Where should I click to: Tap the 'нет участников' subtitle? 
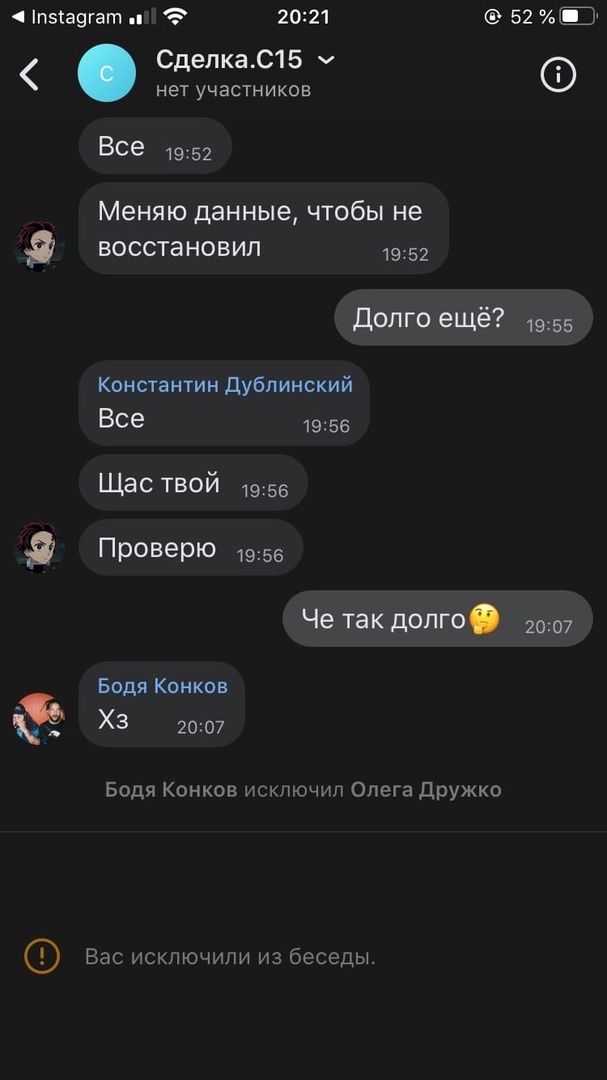pyautogui.click(x=233, y=90)
